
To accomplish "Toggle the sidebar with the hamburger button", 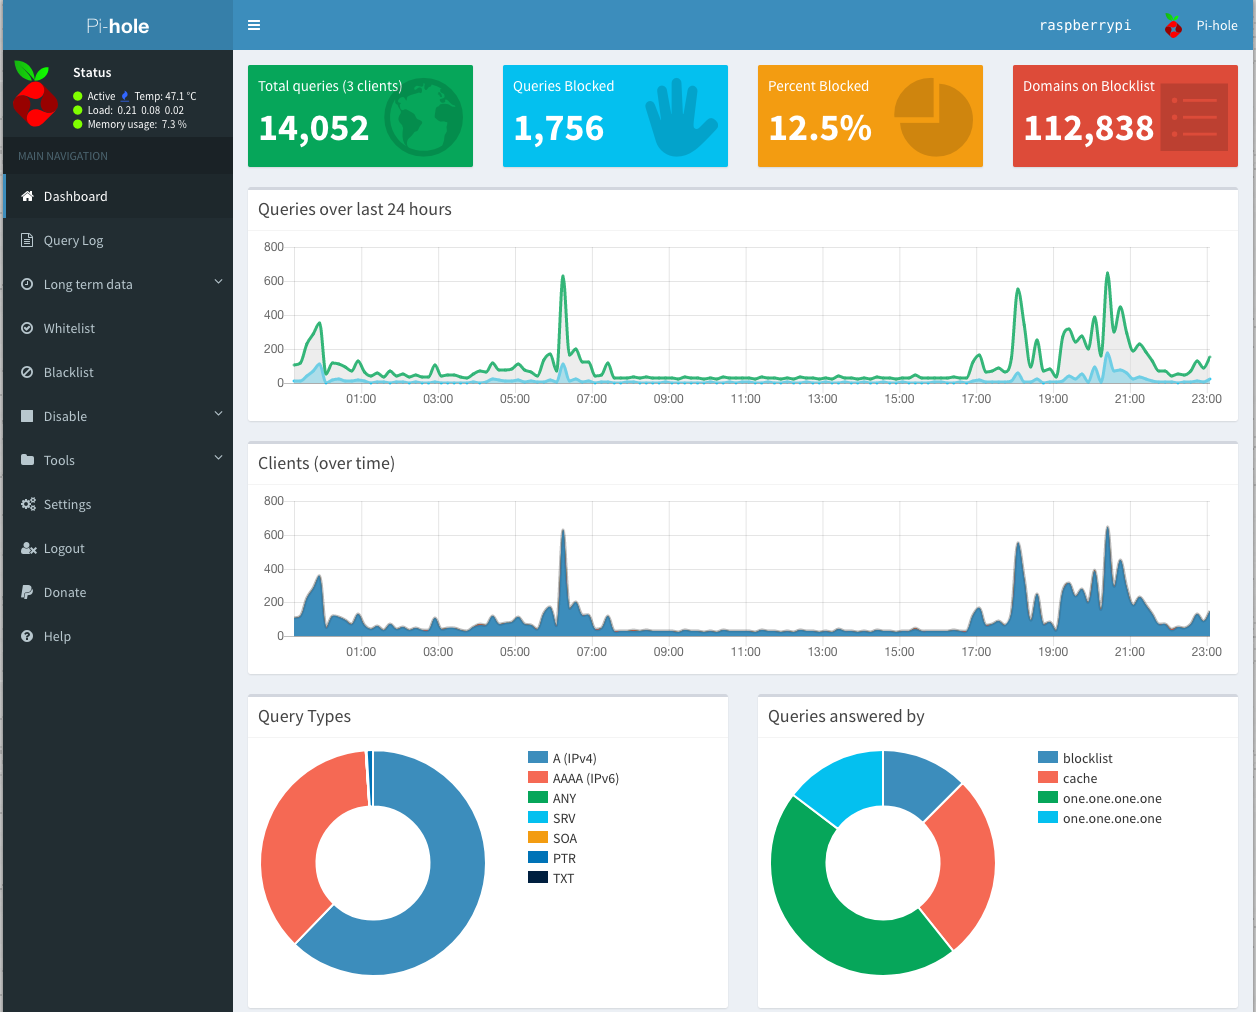I will [253, 25].
